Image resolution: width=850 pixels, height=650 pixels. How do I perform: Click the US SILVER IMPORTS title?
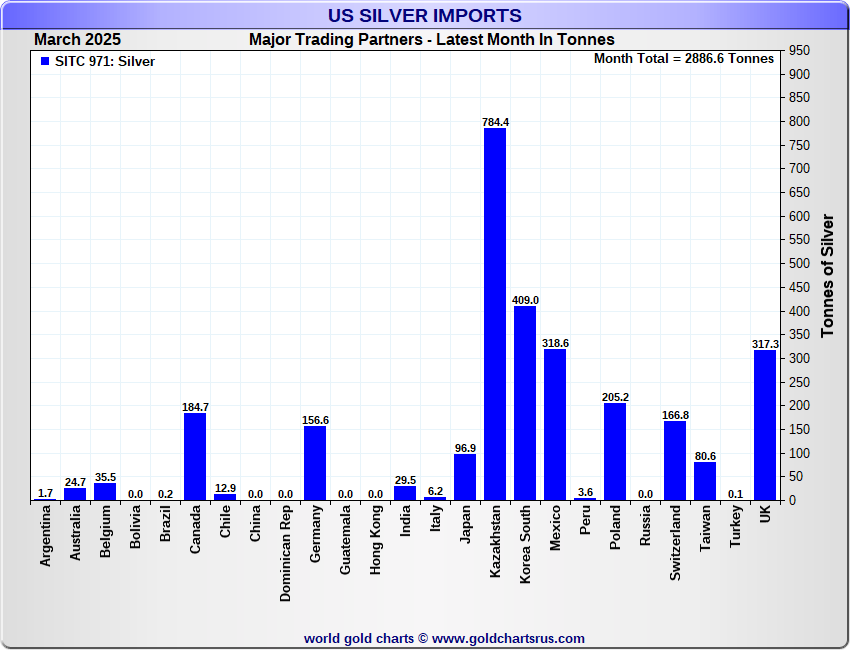[x=424, y=15]
